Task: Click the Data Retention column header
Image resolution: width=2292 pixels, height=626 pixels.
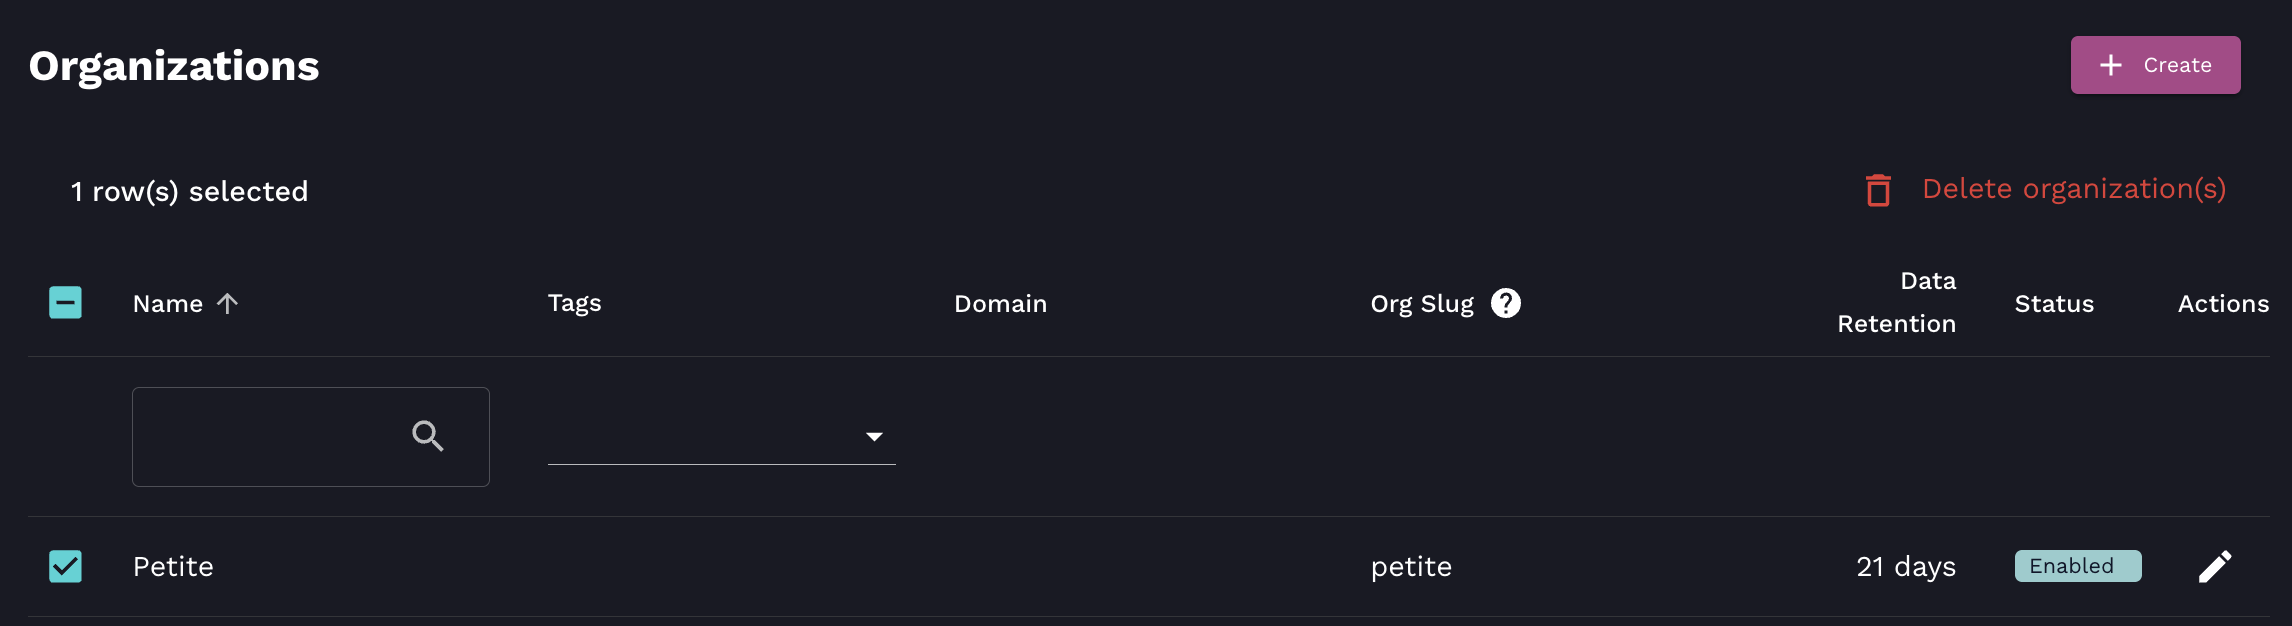Action: click(x=1896, y=302)
